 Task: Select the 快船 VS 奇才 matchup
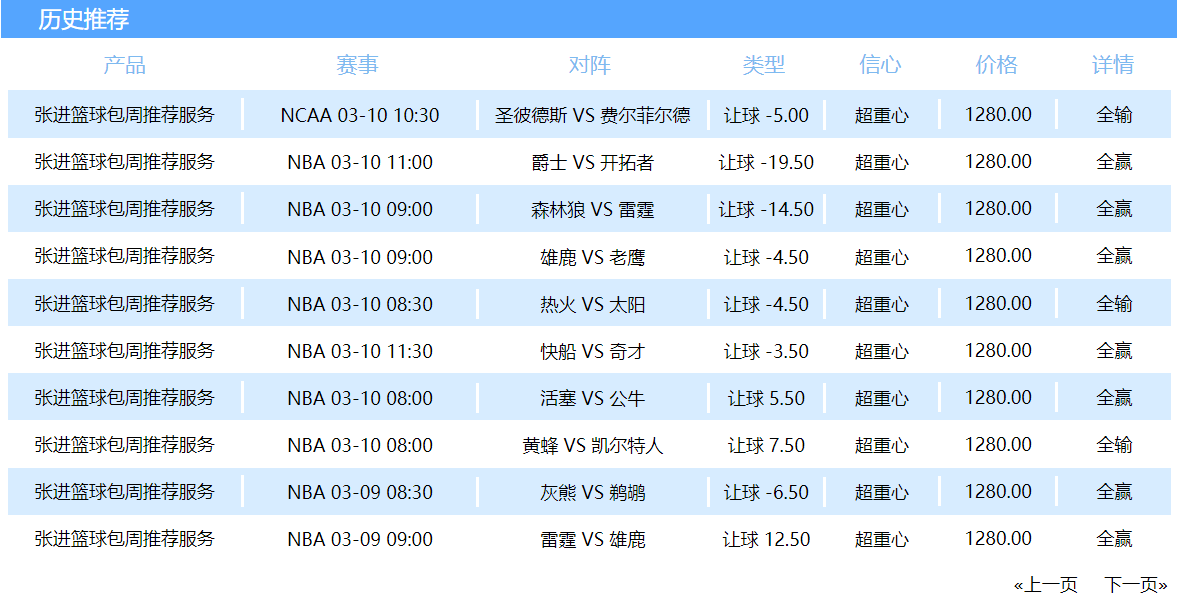[593, 351]
